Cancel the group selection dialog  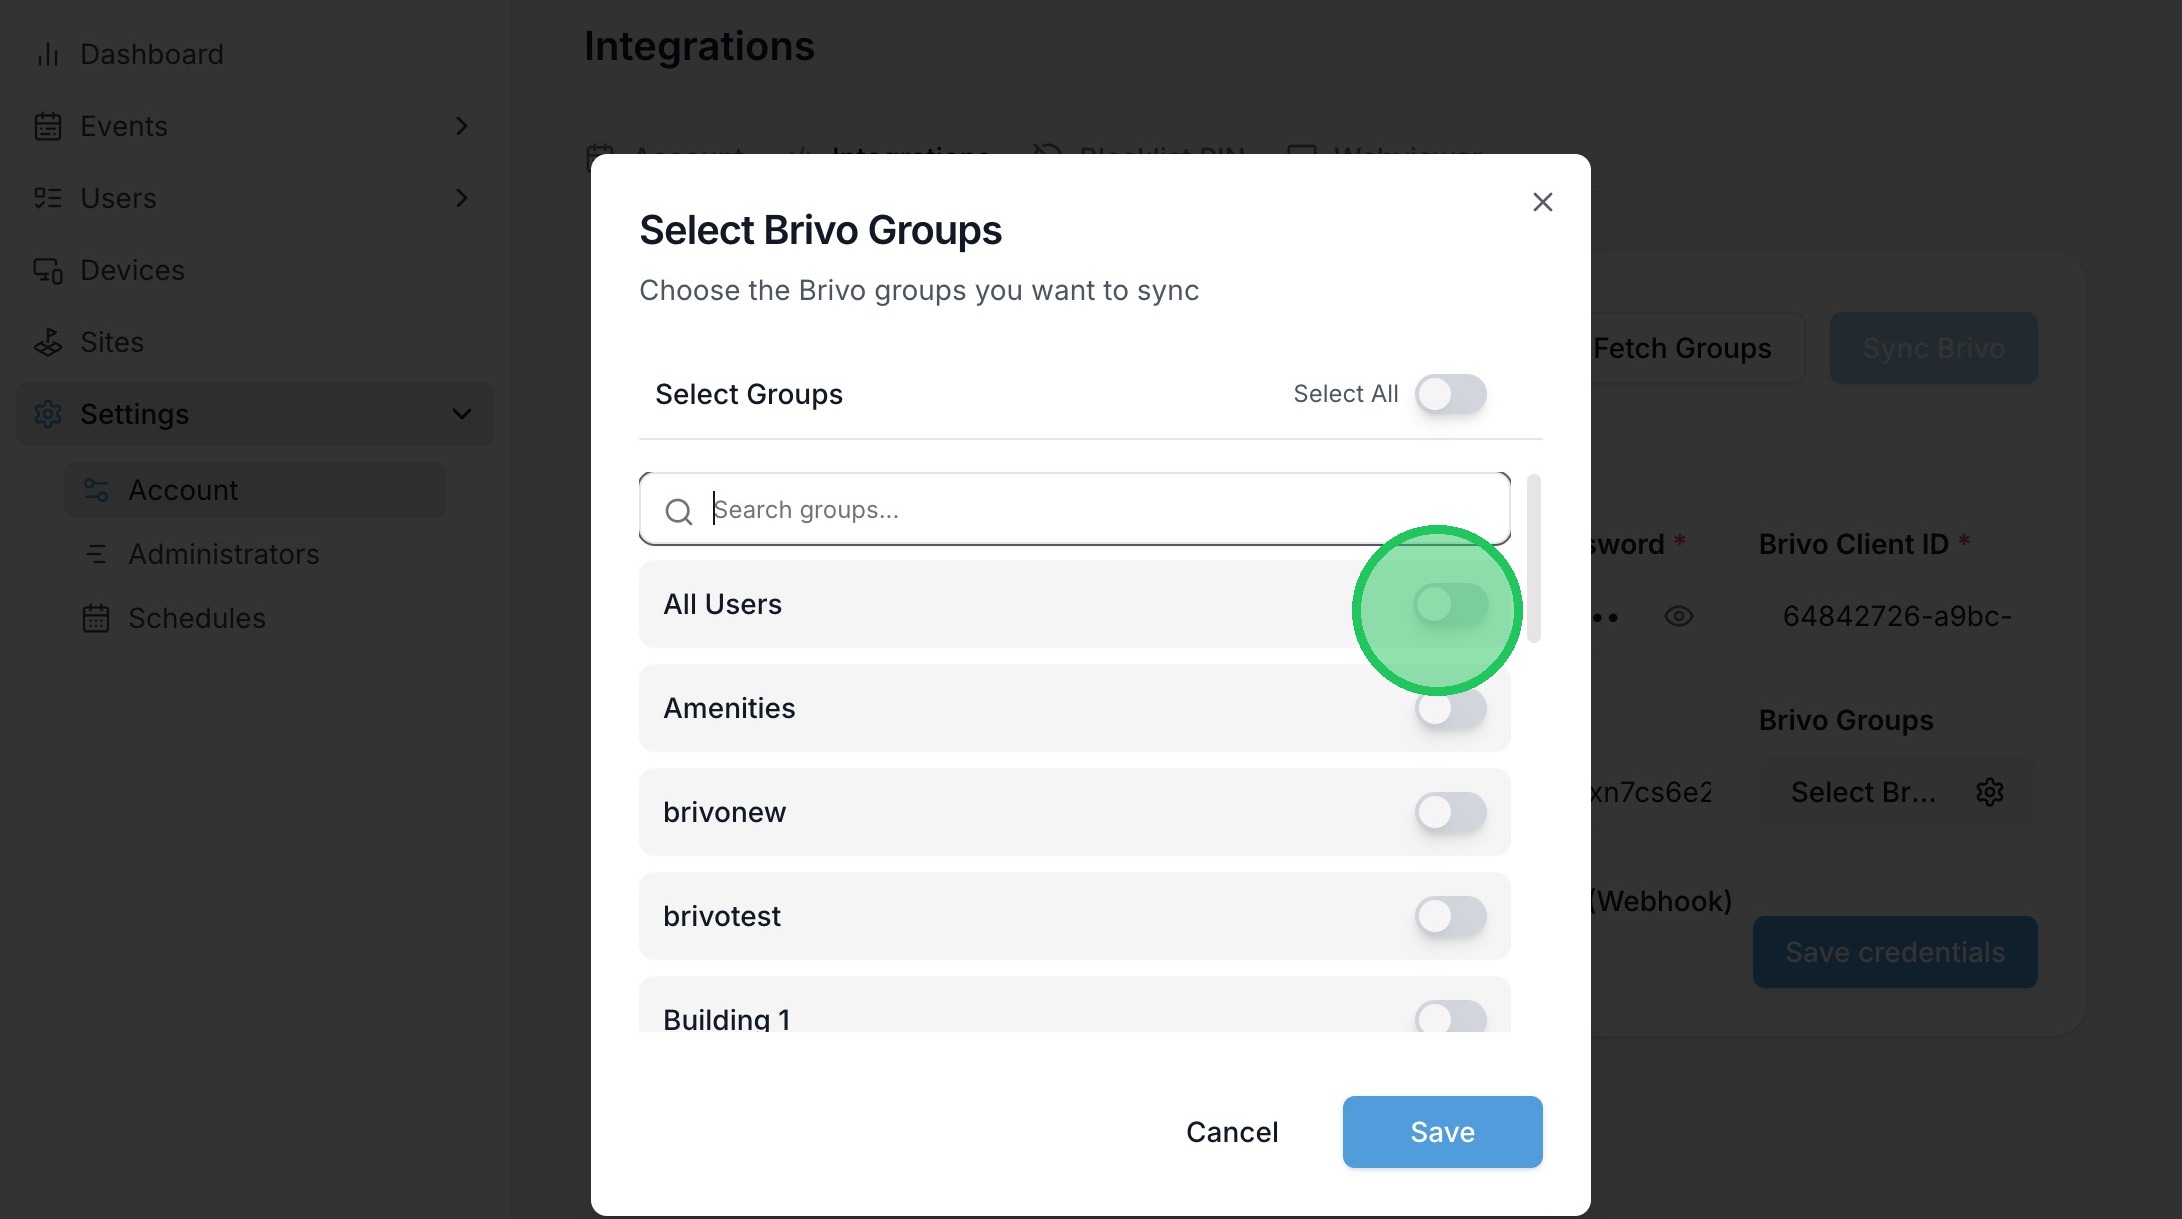tap(1231, 1132)
